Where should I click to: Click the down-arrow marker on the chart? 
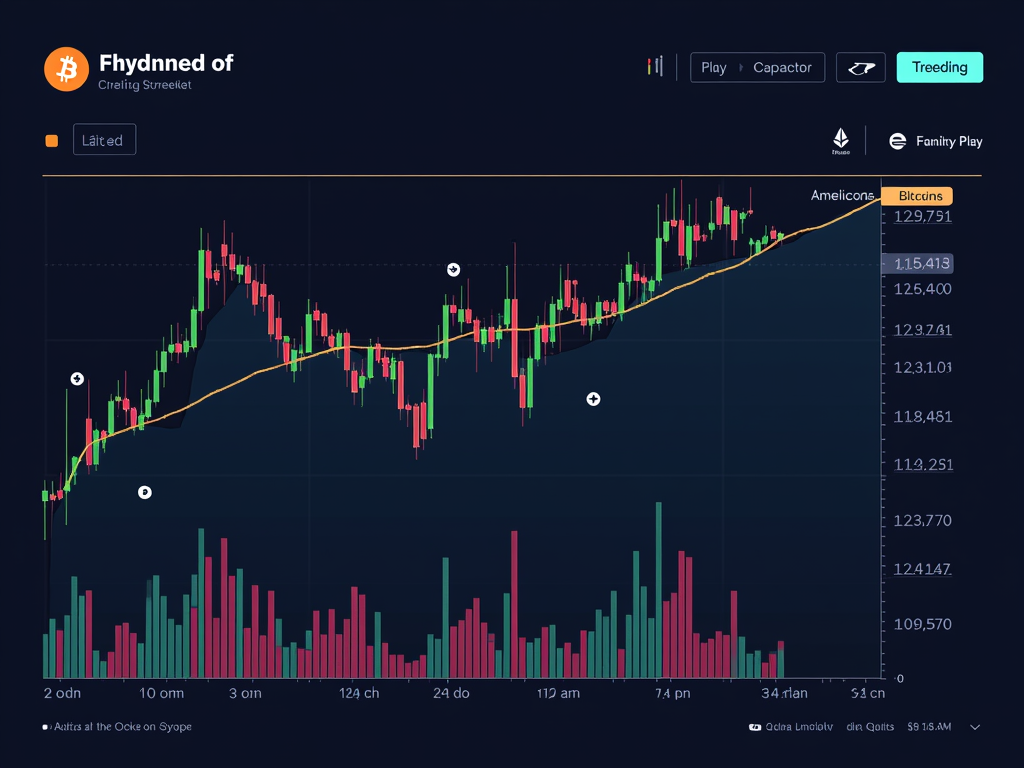tap(453, 269)
